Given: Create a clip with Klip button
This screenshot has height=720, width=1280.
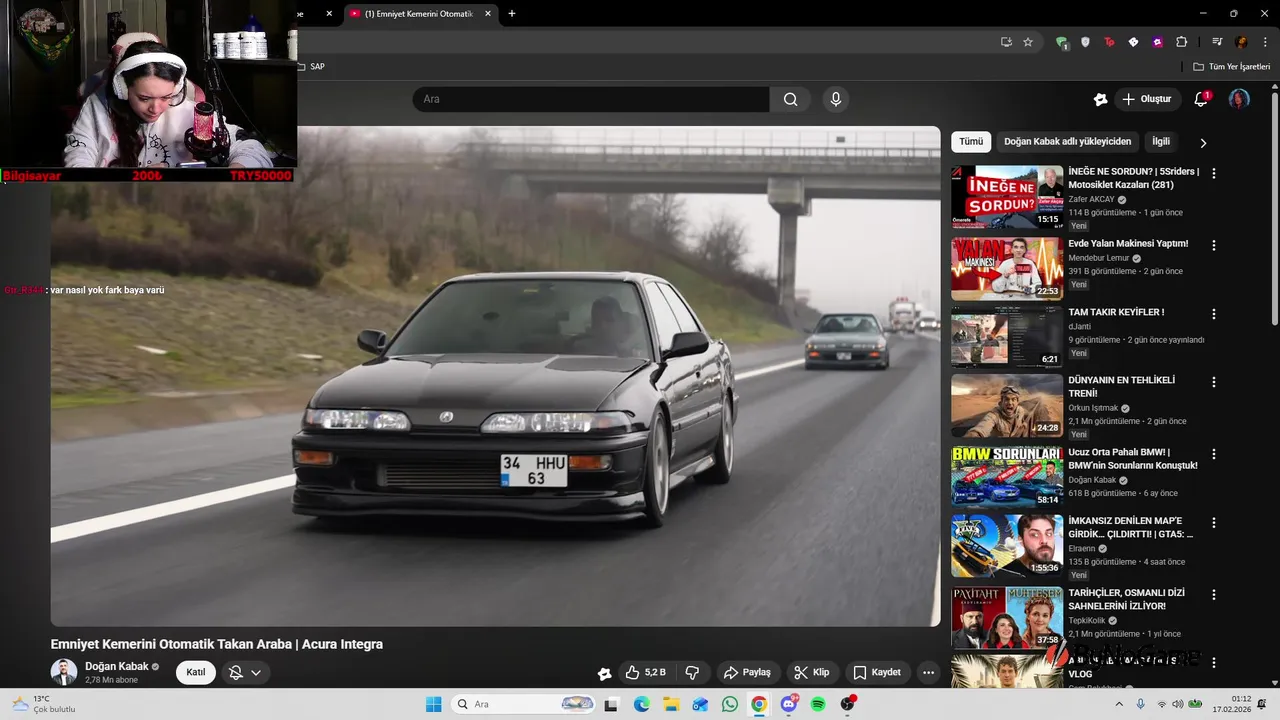Looking at the screenshot, I should click(x=812, y=672).
